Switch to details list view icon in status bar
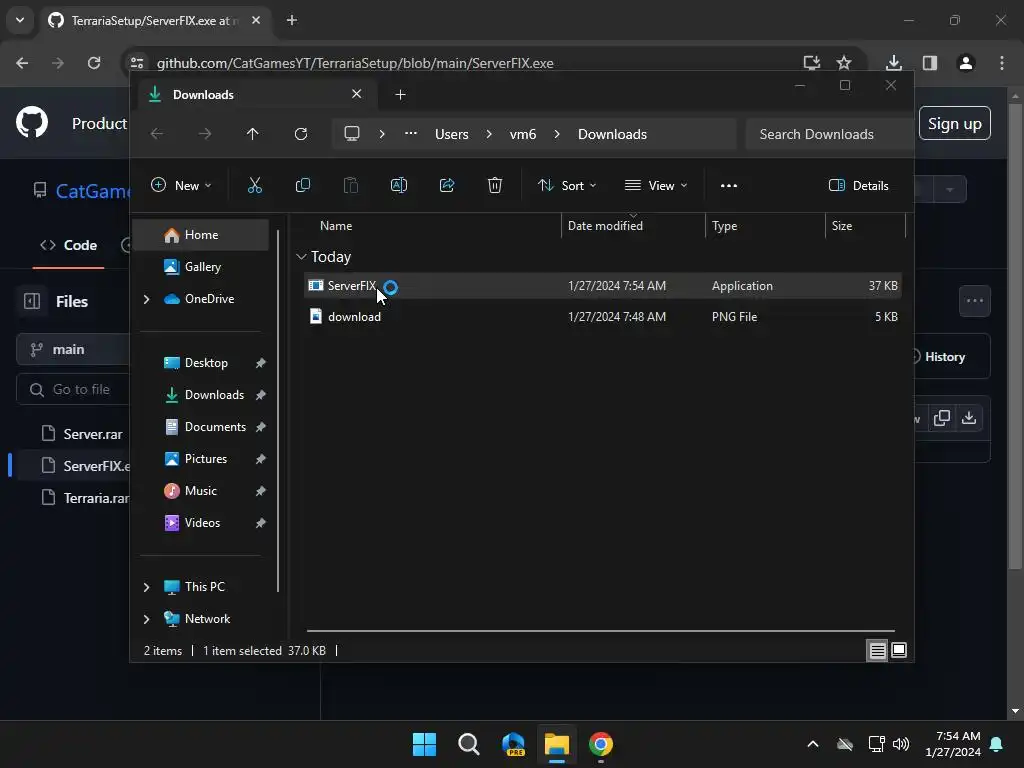The image size is (1024, 768). click(x=877, y=650)
